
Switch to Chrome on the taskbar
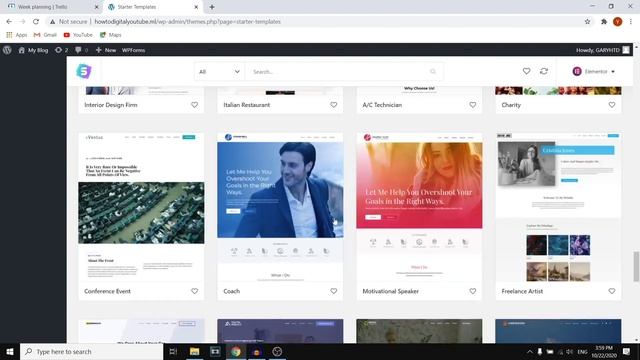click(236, 351)
